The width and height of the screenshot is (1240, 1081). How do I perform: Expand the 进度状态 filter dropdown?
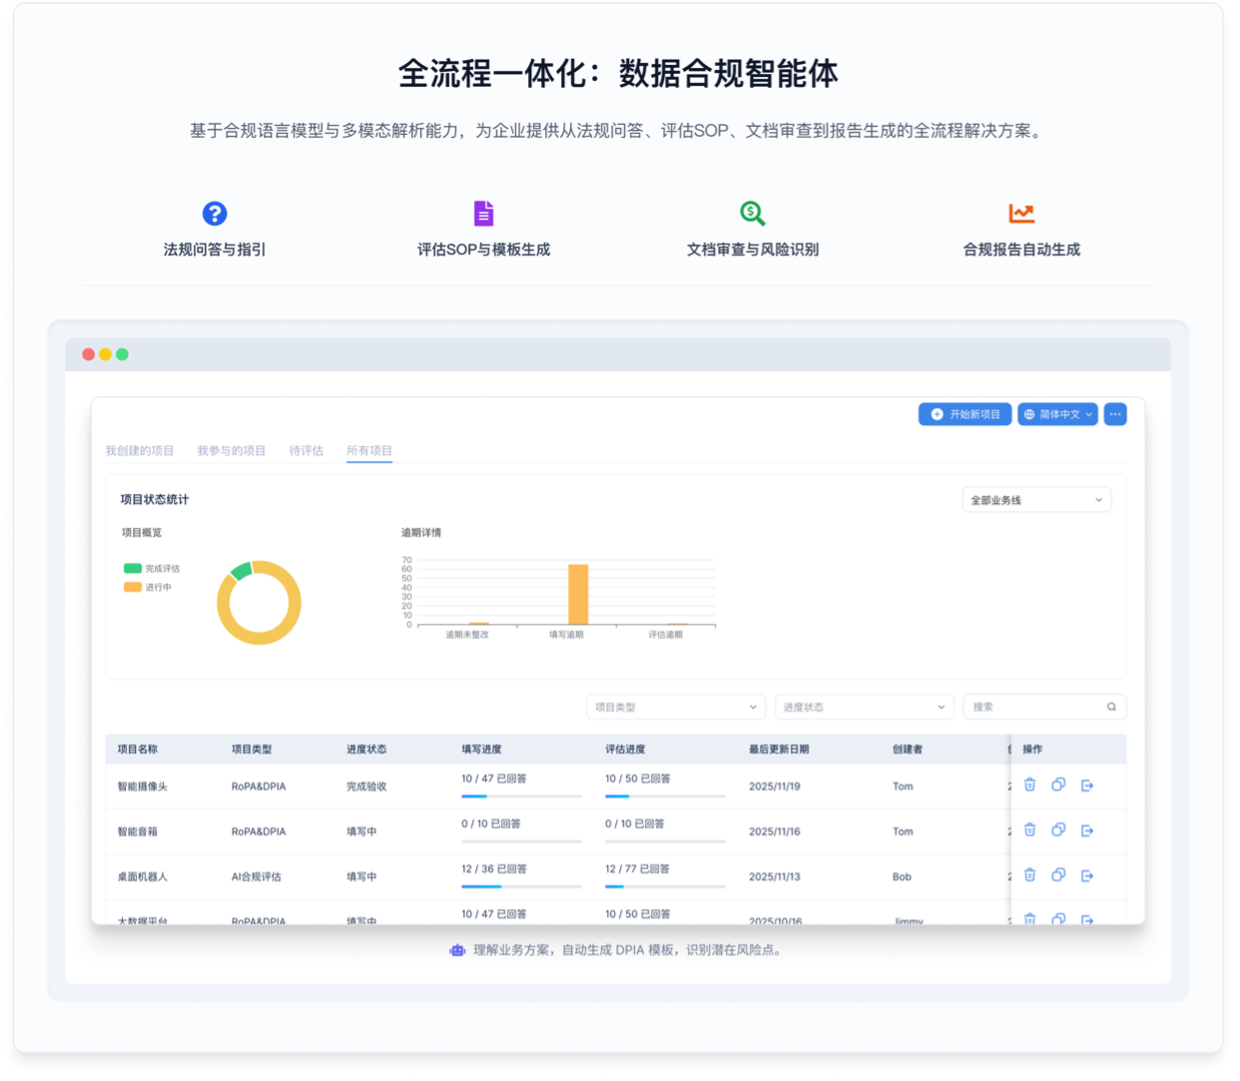864,707
